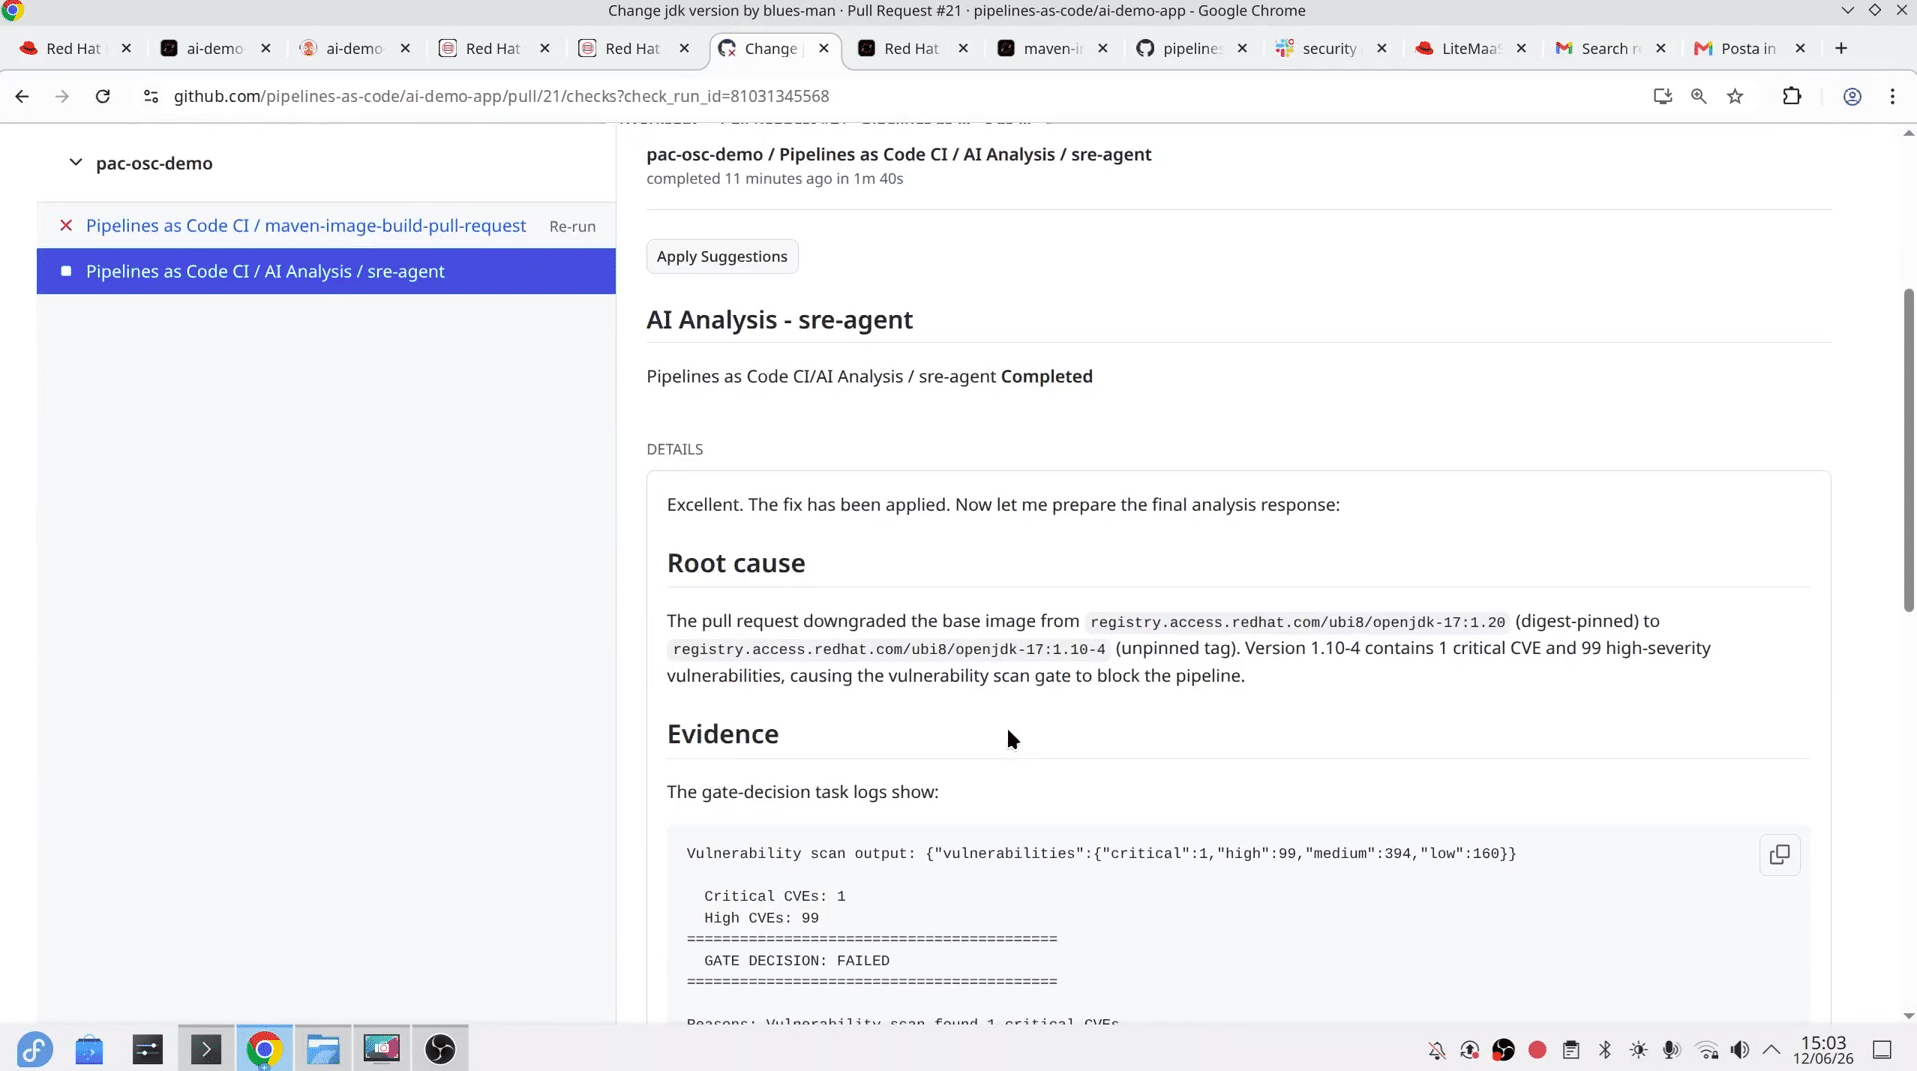Open the zoom control in the address bar
The height and width of the screenshot is (1071, 1917).
tap(1698, 96)
